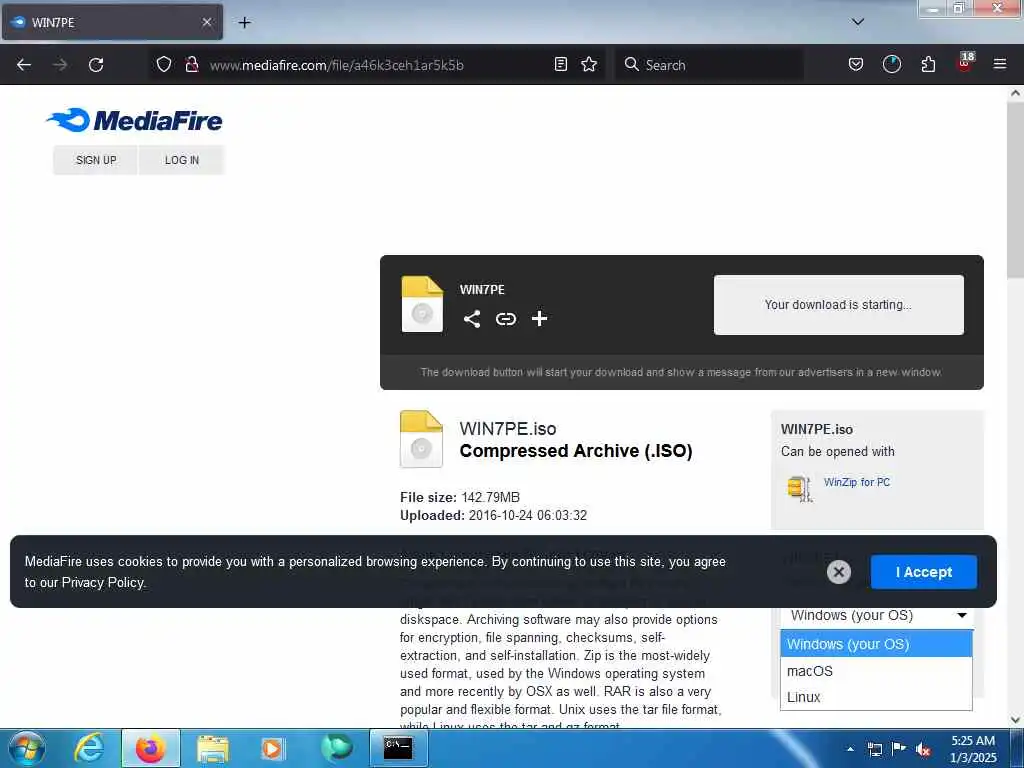
Task: Click the I Accept cookie button
Action: (x=923, y=572)
